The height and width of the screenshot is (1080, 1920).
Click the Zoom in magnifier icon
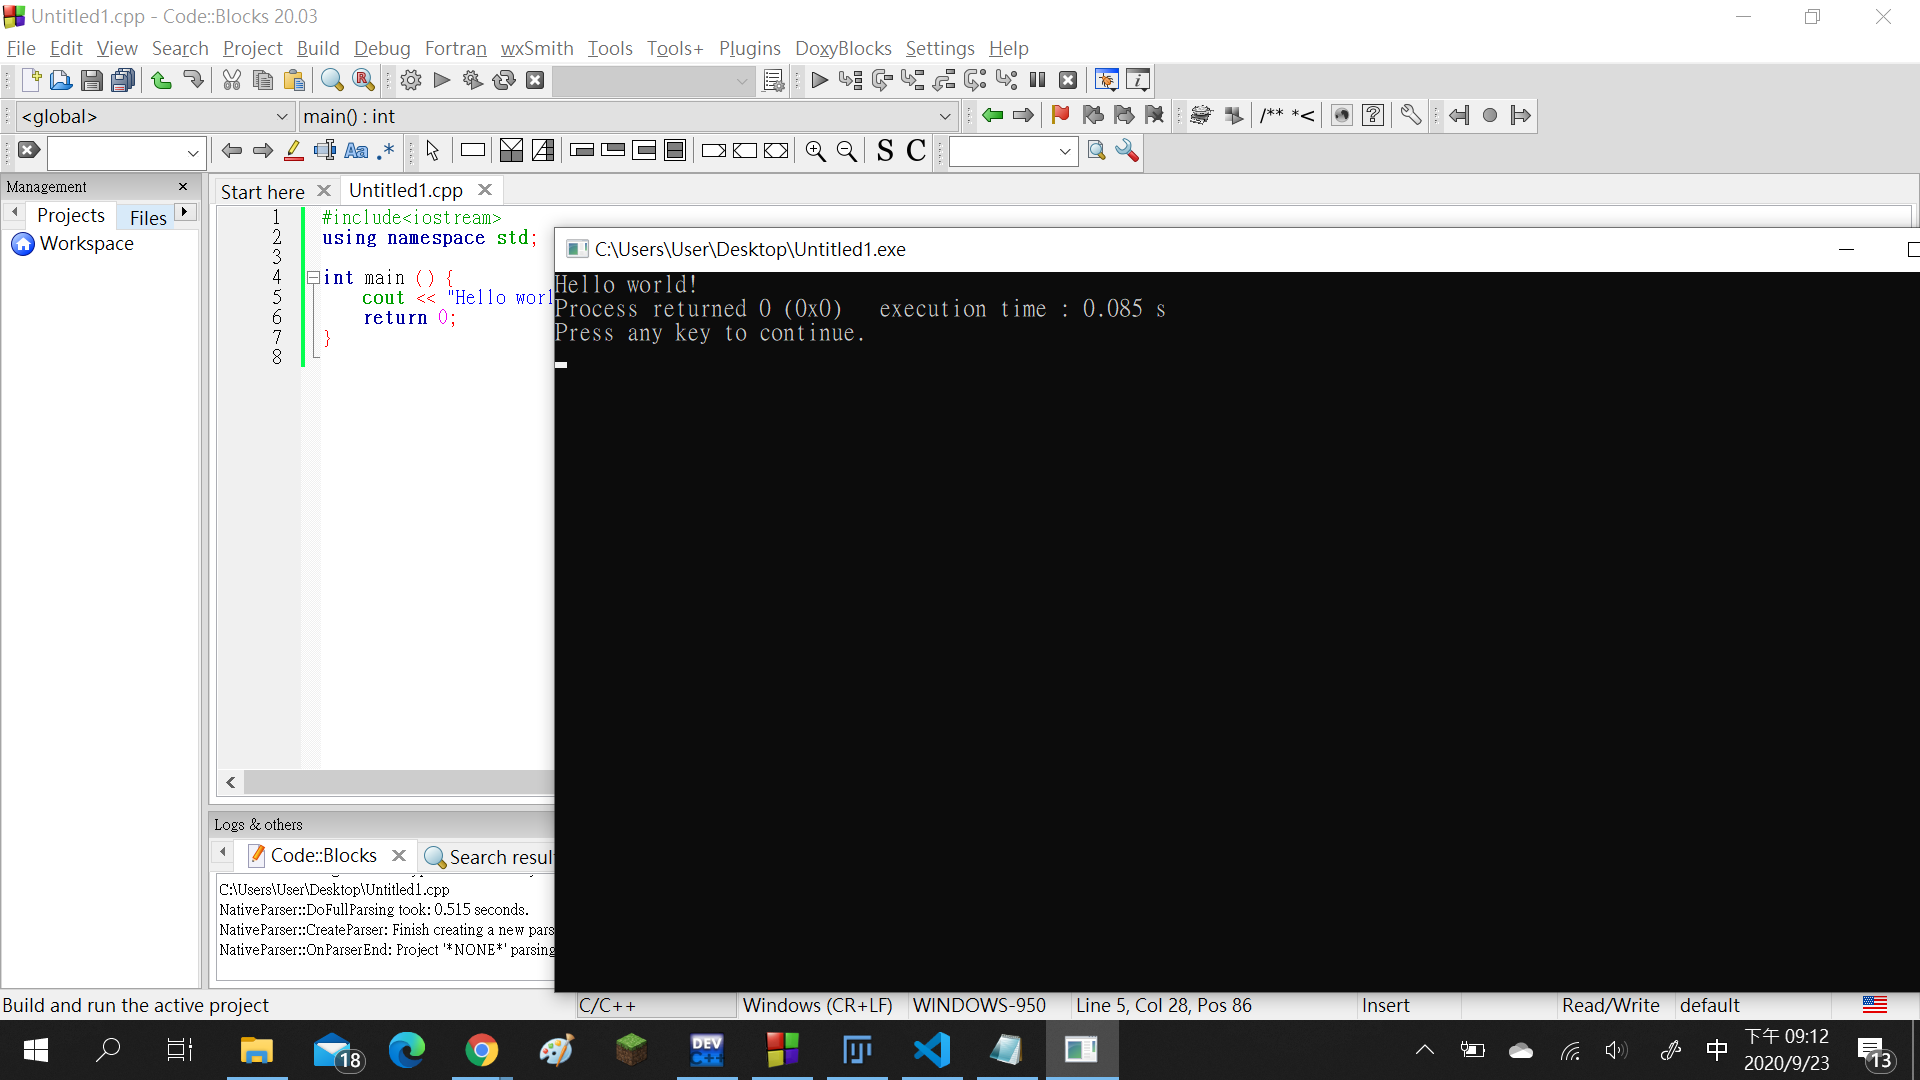815,151
